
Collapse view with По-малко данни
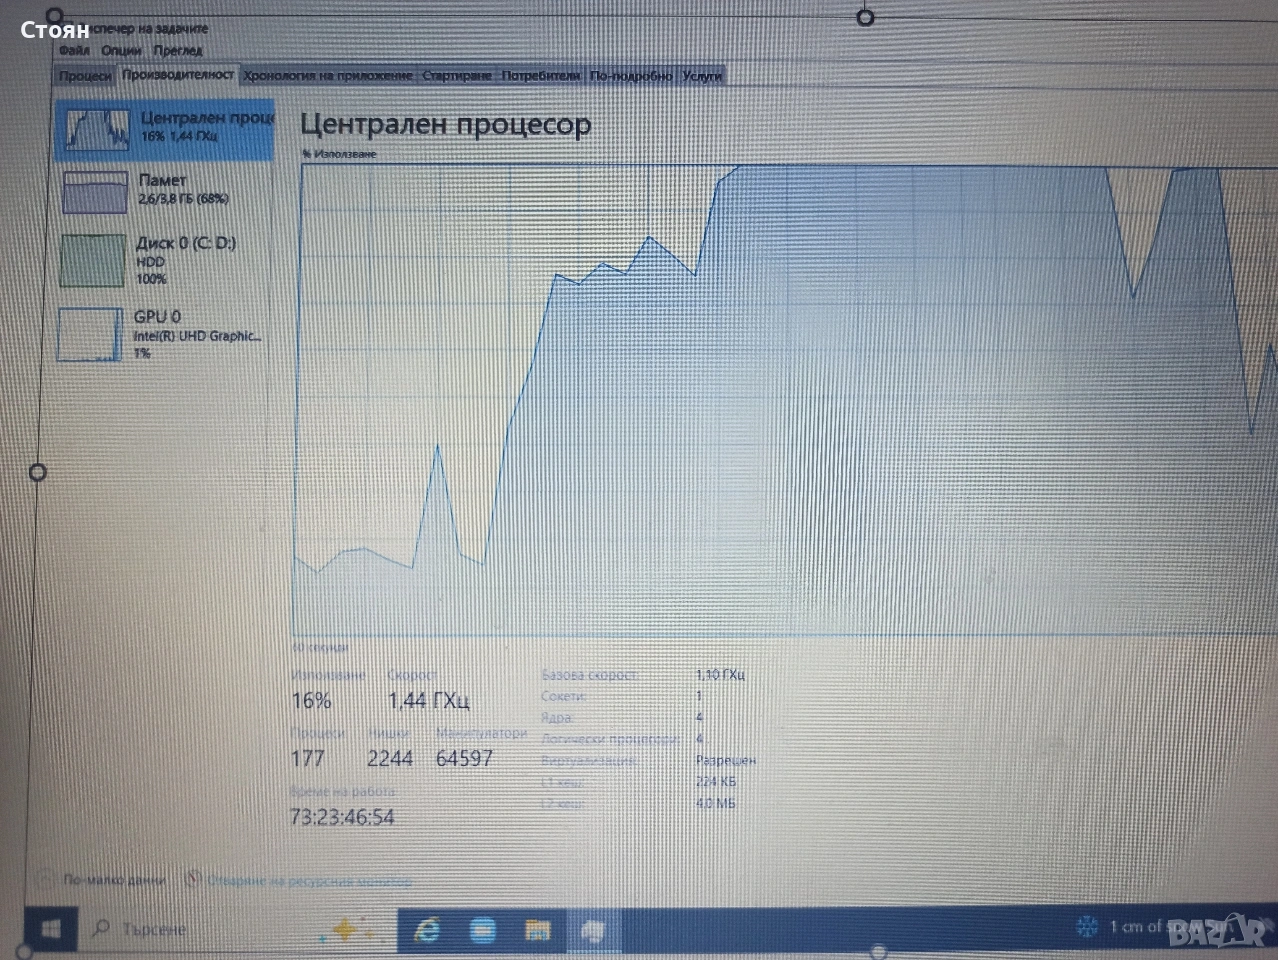click(x=112, y=880)
